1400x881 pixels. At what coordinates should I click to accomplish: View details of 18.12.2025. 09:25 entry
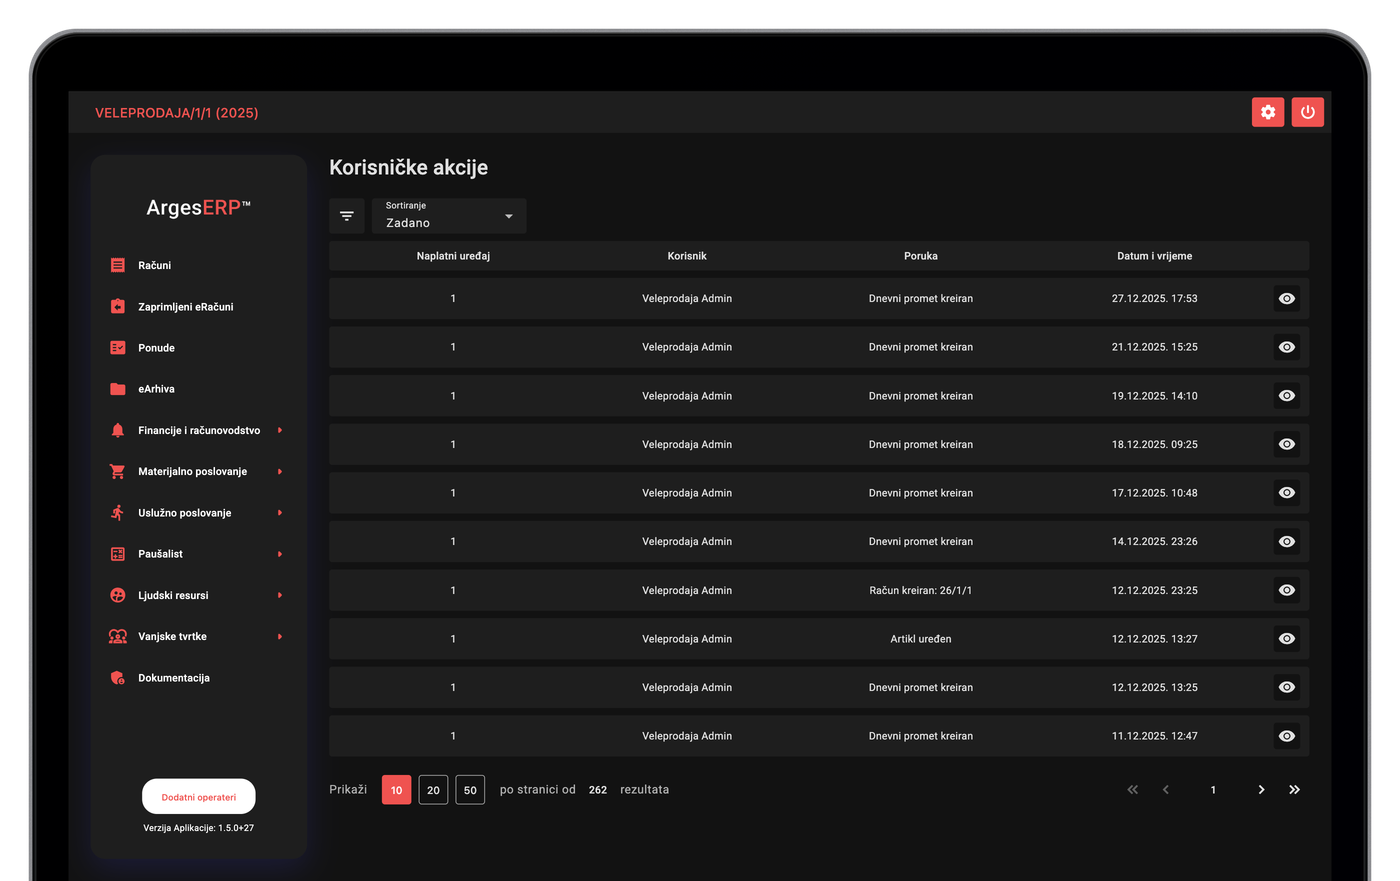tap(1286, 444)
